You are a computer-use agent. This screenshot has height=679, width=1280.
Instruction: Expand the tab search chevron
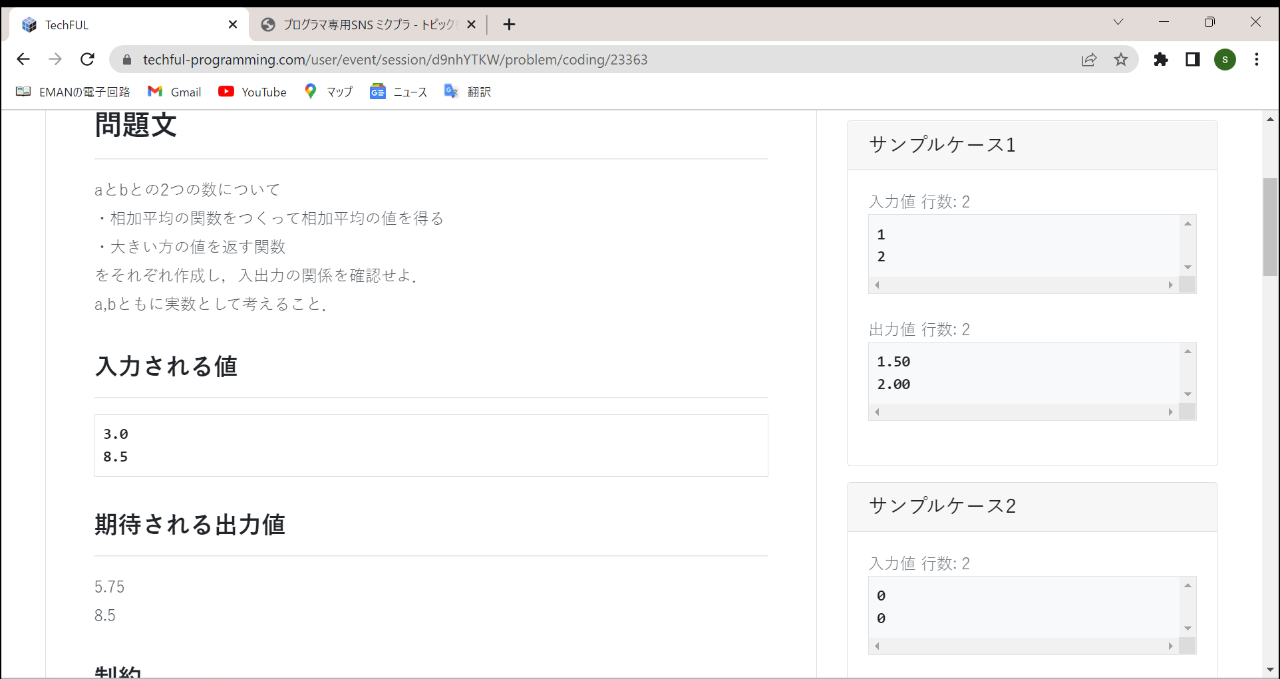pos(1118,22)
